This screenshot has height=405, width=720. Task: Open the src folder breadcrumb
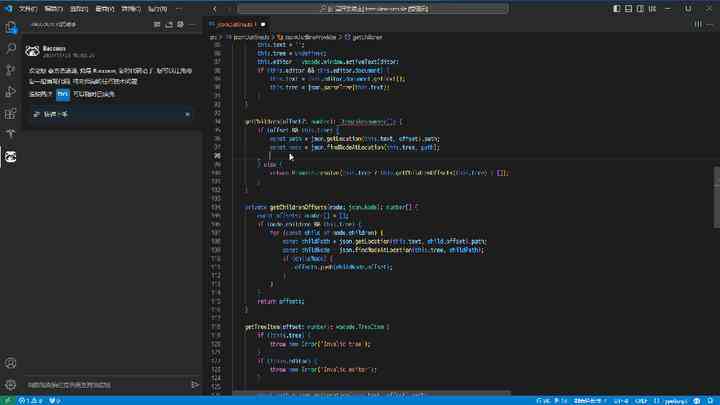(x=213, y=37)
